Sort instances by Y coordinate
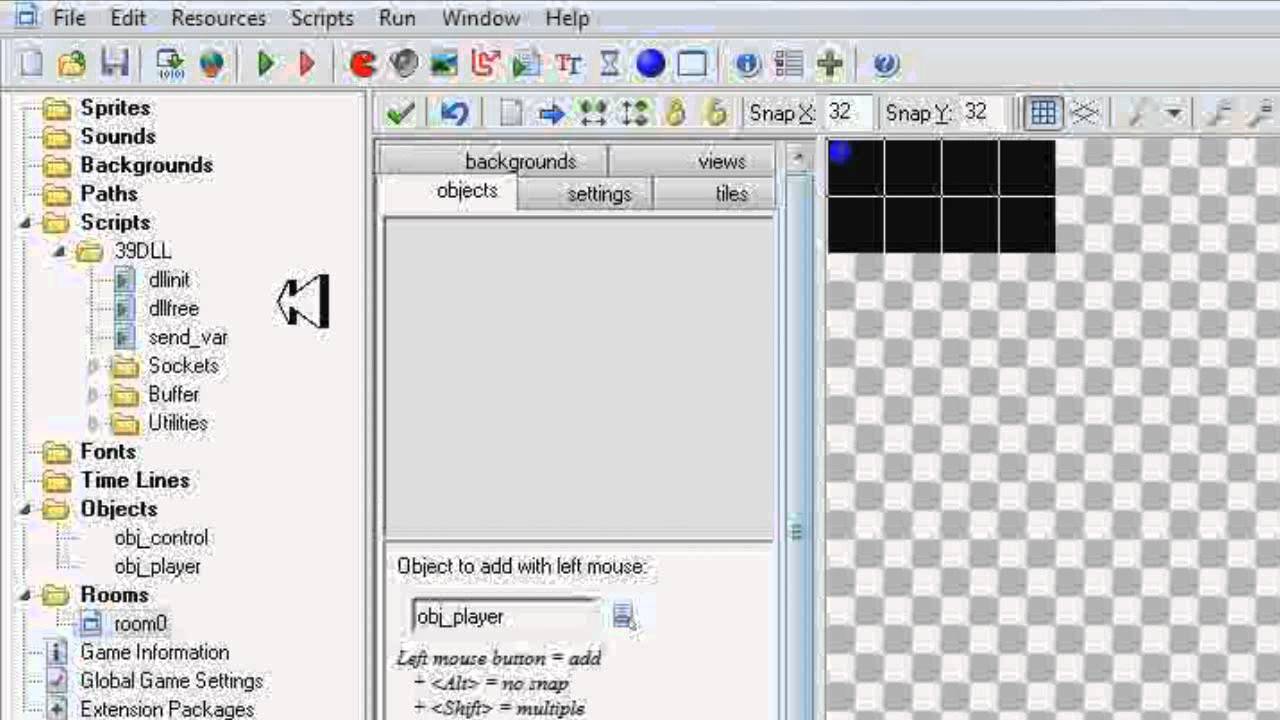The image size is (1280, 720). pyautogui.click(x=634, y=113)
